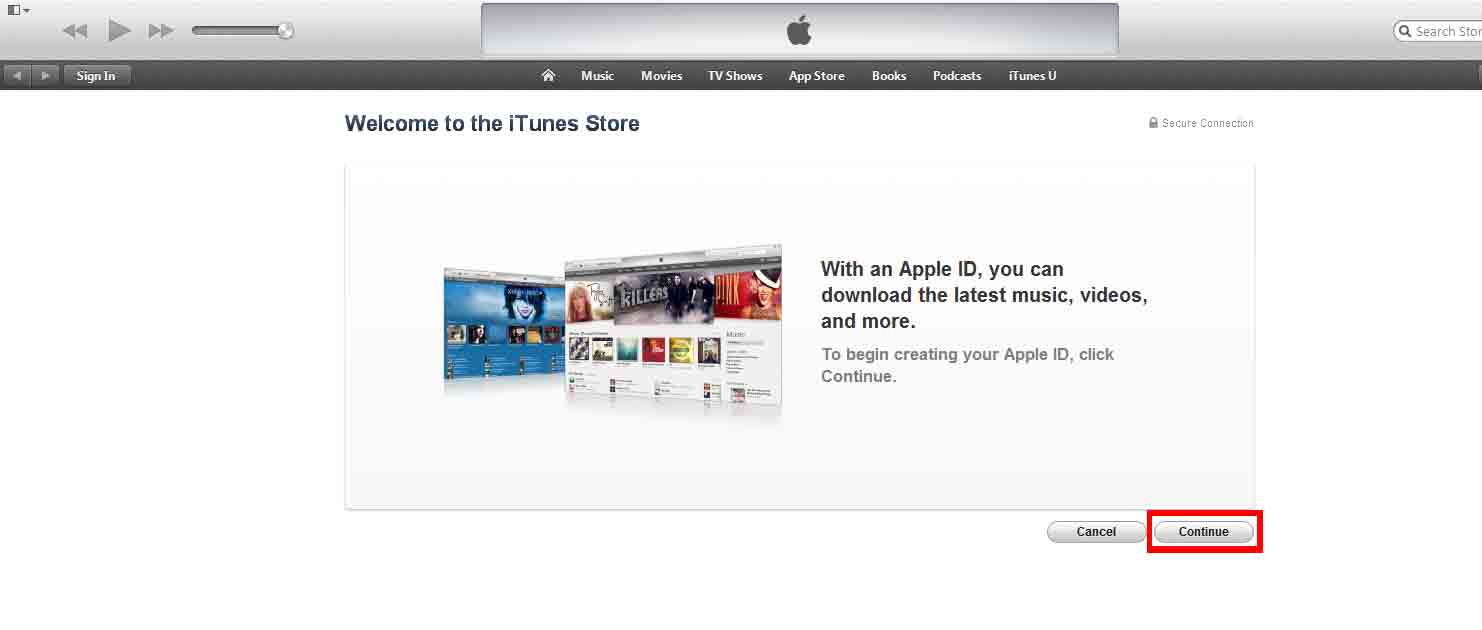Go forward with the right arrow
The image size is (1482, 630).
click(45, 75)
